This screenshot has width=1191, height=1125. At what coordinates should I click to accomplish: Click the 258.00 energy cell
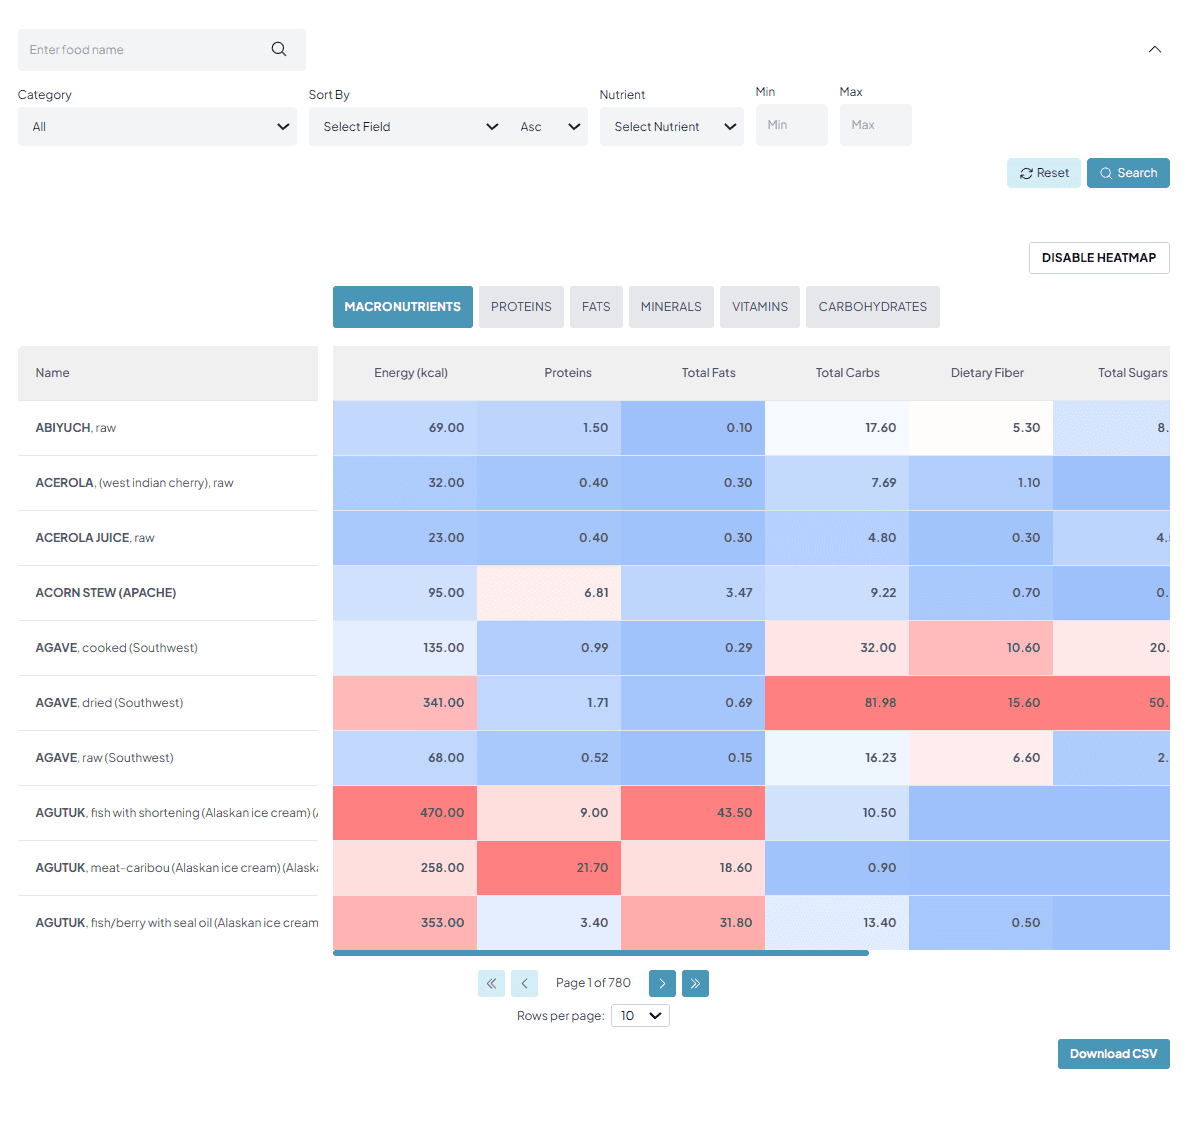[405, 868]
